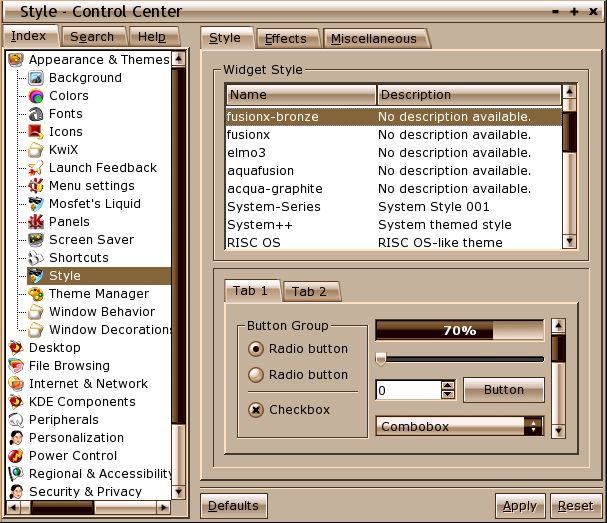607x523 pixels.
Task: Click the preview Button
Action: coord(504,390)
